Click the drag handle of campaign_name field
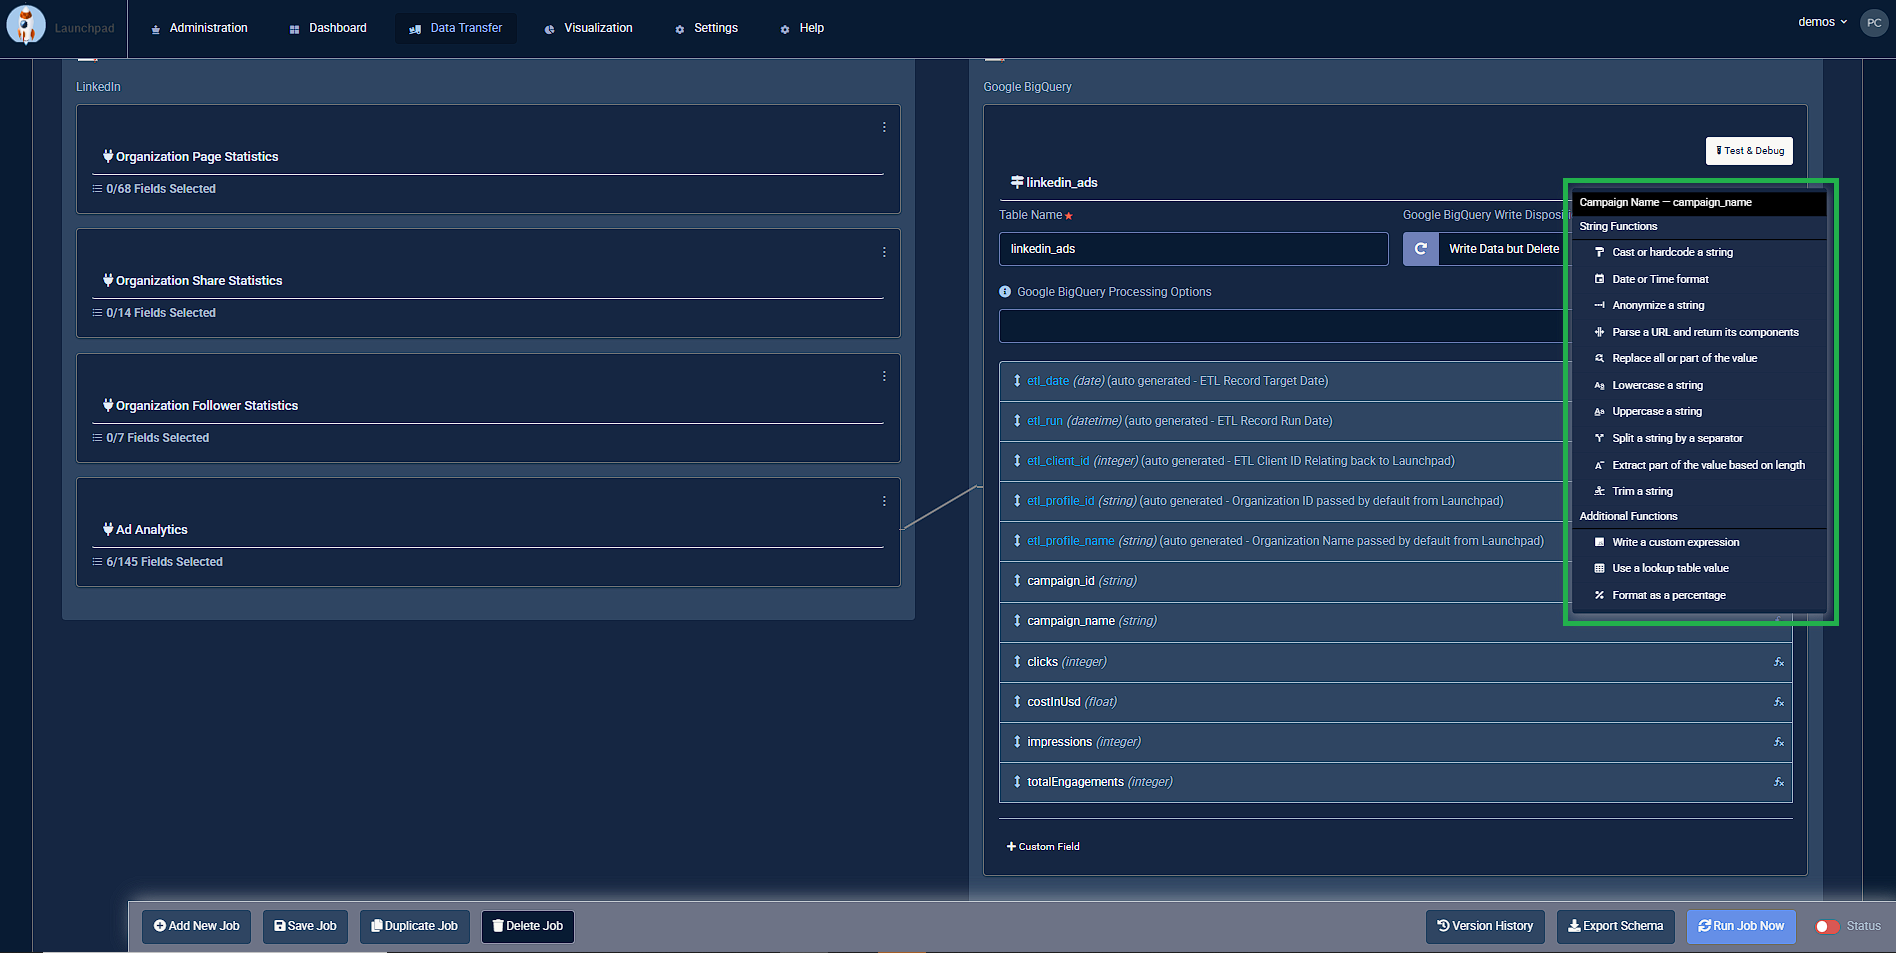 point(1017,621)
